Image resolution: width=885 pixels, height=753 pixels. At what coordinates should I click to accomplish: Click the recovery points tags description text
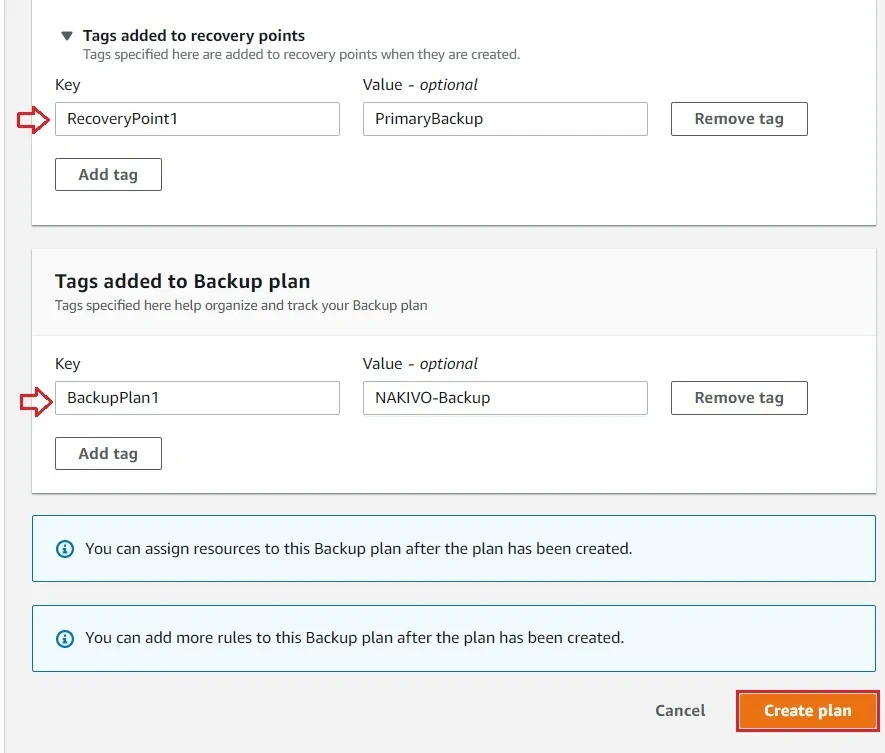point(300,54)
